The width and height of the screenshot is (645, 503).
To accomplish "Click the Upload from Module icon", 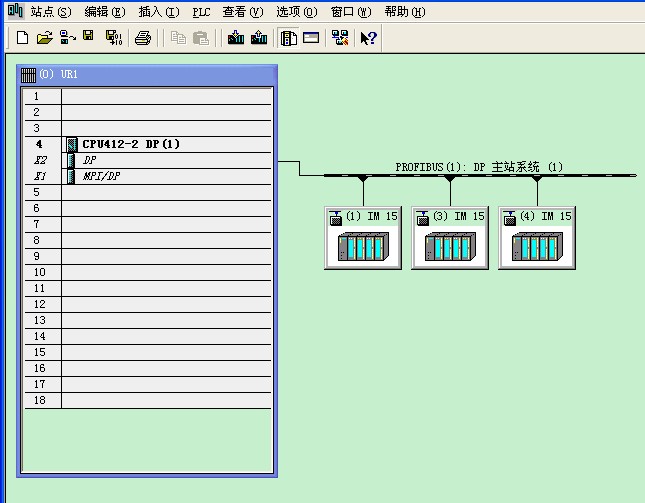I will click(259, 38).
